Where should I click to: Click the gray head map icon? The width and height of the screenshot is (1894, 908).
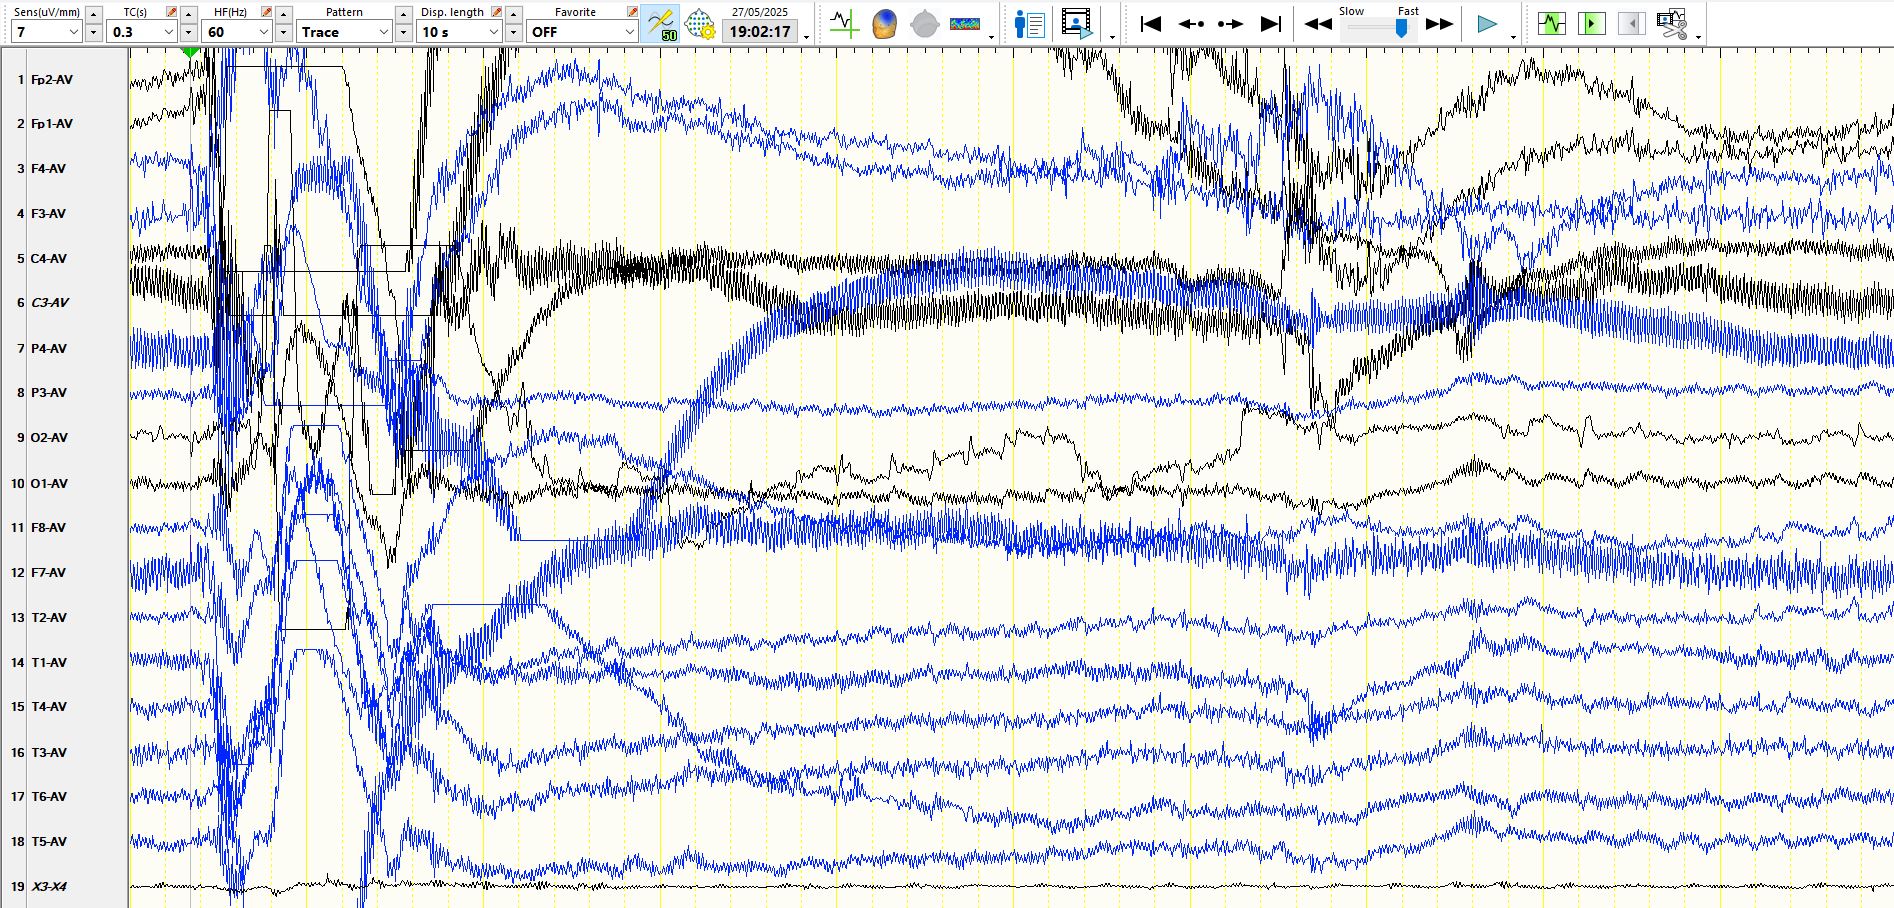(925, 23)
